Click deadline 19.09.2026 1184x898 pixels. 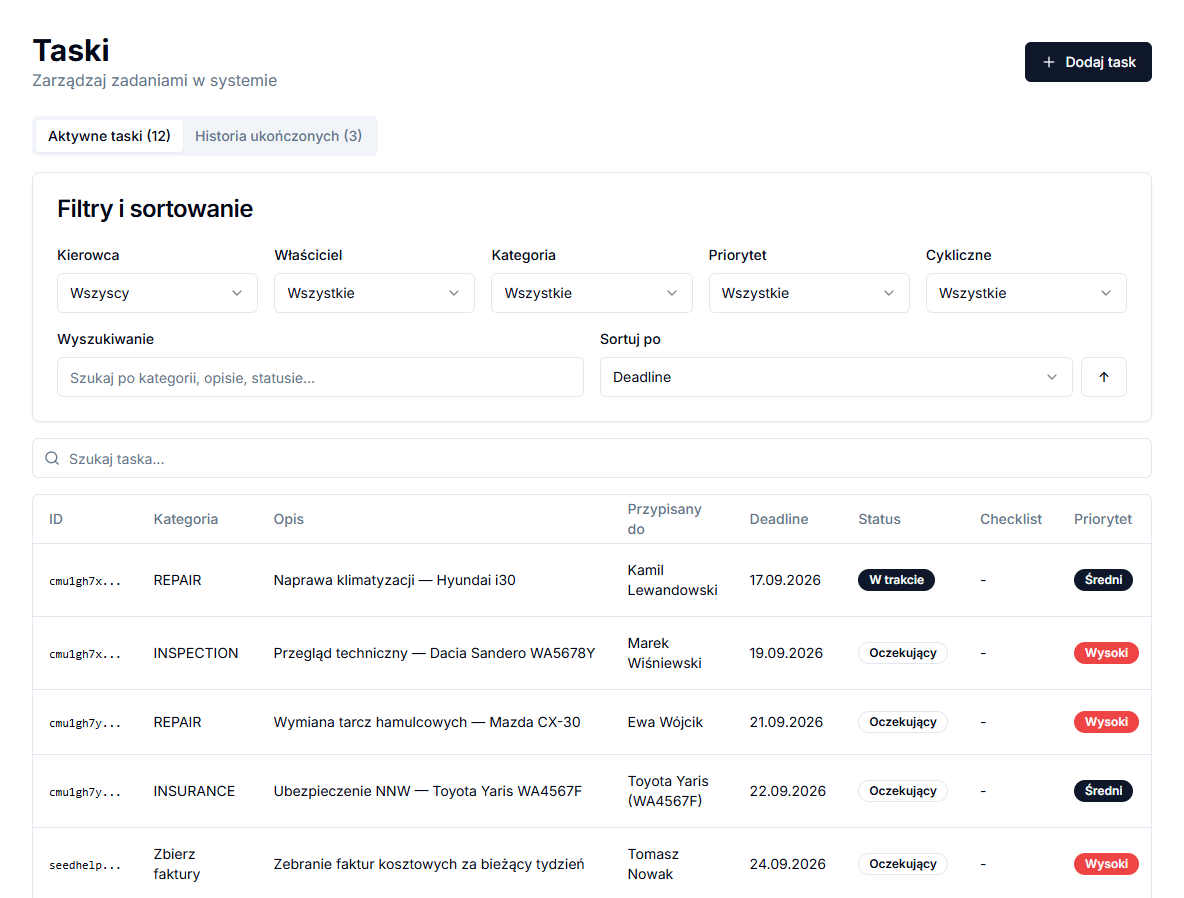(786, 653)
